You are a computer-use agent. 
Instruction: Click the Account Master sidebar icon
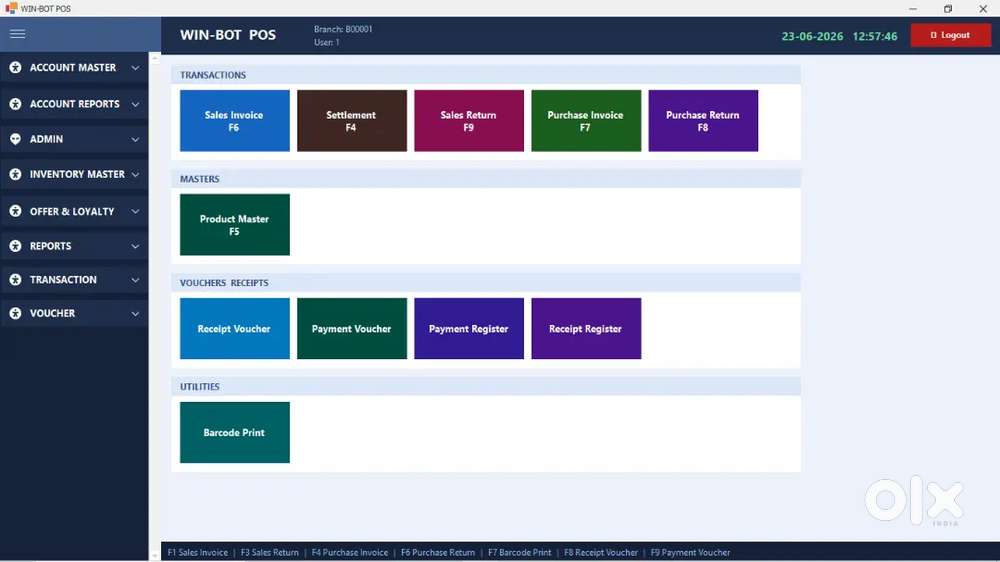click(x=15, y=68)
